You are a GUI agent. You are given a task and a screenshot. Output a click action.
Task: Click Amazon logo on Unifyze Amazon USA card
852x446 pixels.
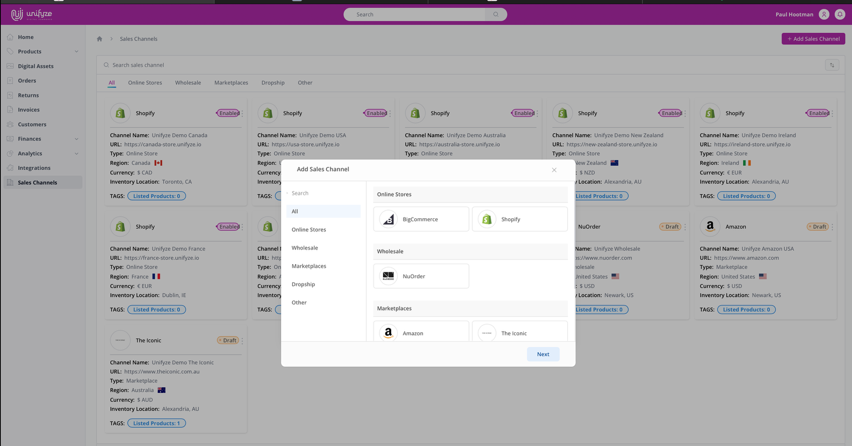pos(710,227)
